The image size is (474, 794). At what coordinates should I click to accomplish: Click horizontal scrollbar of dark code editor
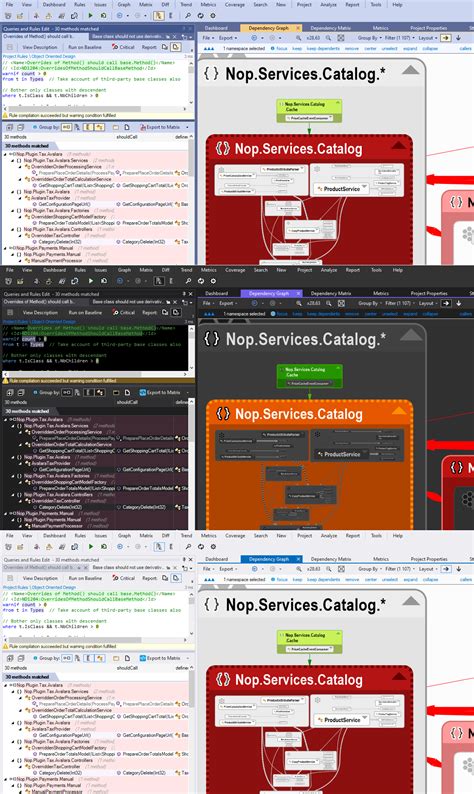click(96, 374)
